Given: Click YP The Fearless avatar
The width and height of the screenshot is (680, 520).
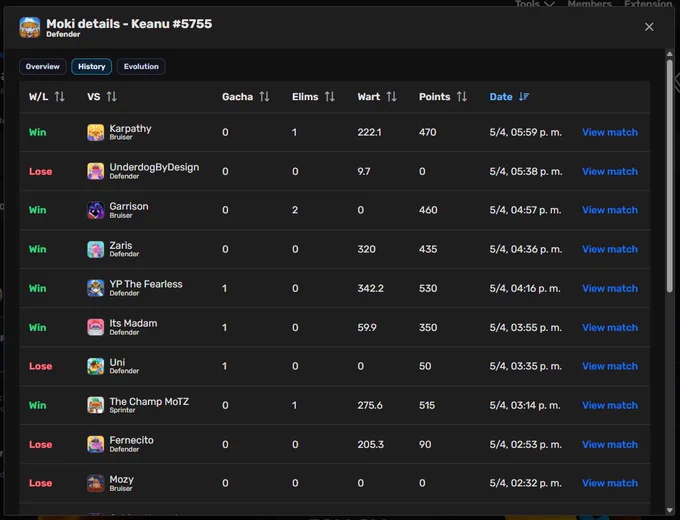Looking at the screenshot, I should coord(95,288).
